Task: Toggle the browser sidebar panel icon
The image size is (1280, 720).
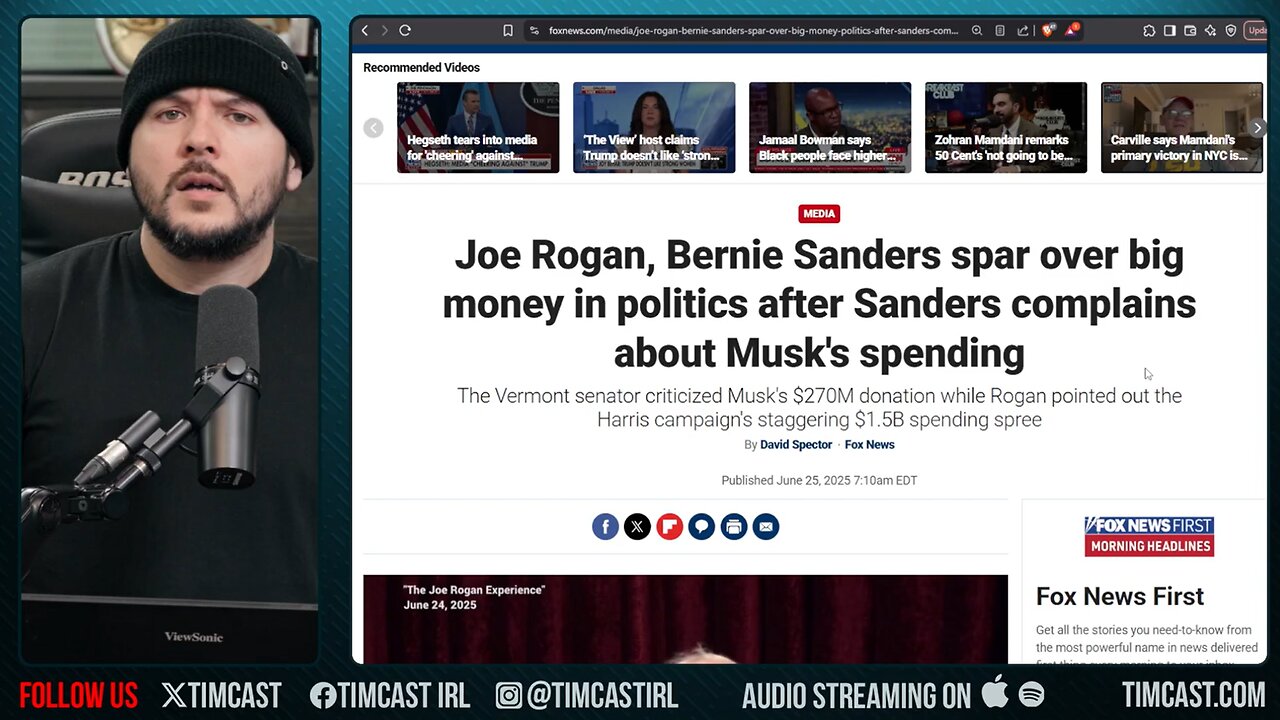Action: point(1170,31)
